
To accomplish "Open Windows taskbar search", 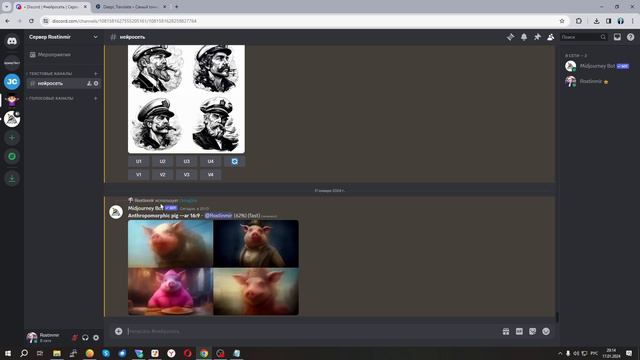I will pyautogui.click(x=24, y=353).
